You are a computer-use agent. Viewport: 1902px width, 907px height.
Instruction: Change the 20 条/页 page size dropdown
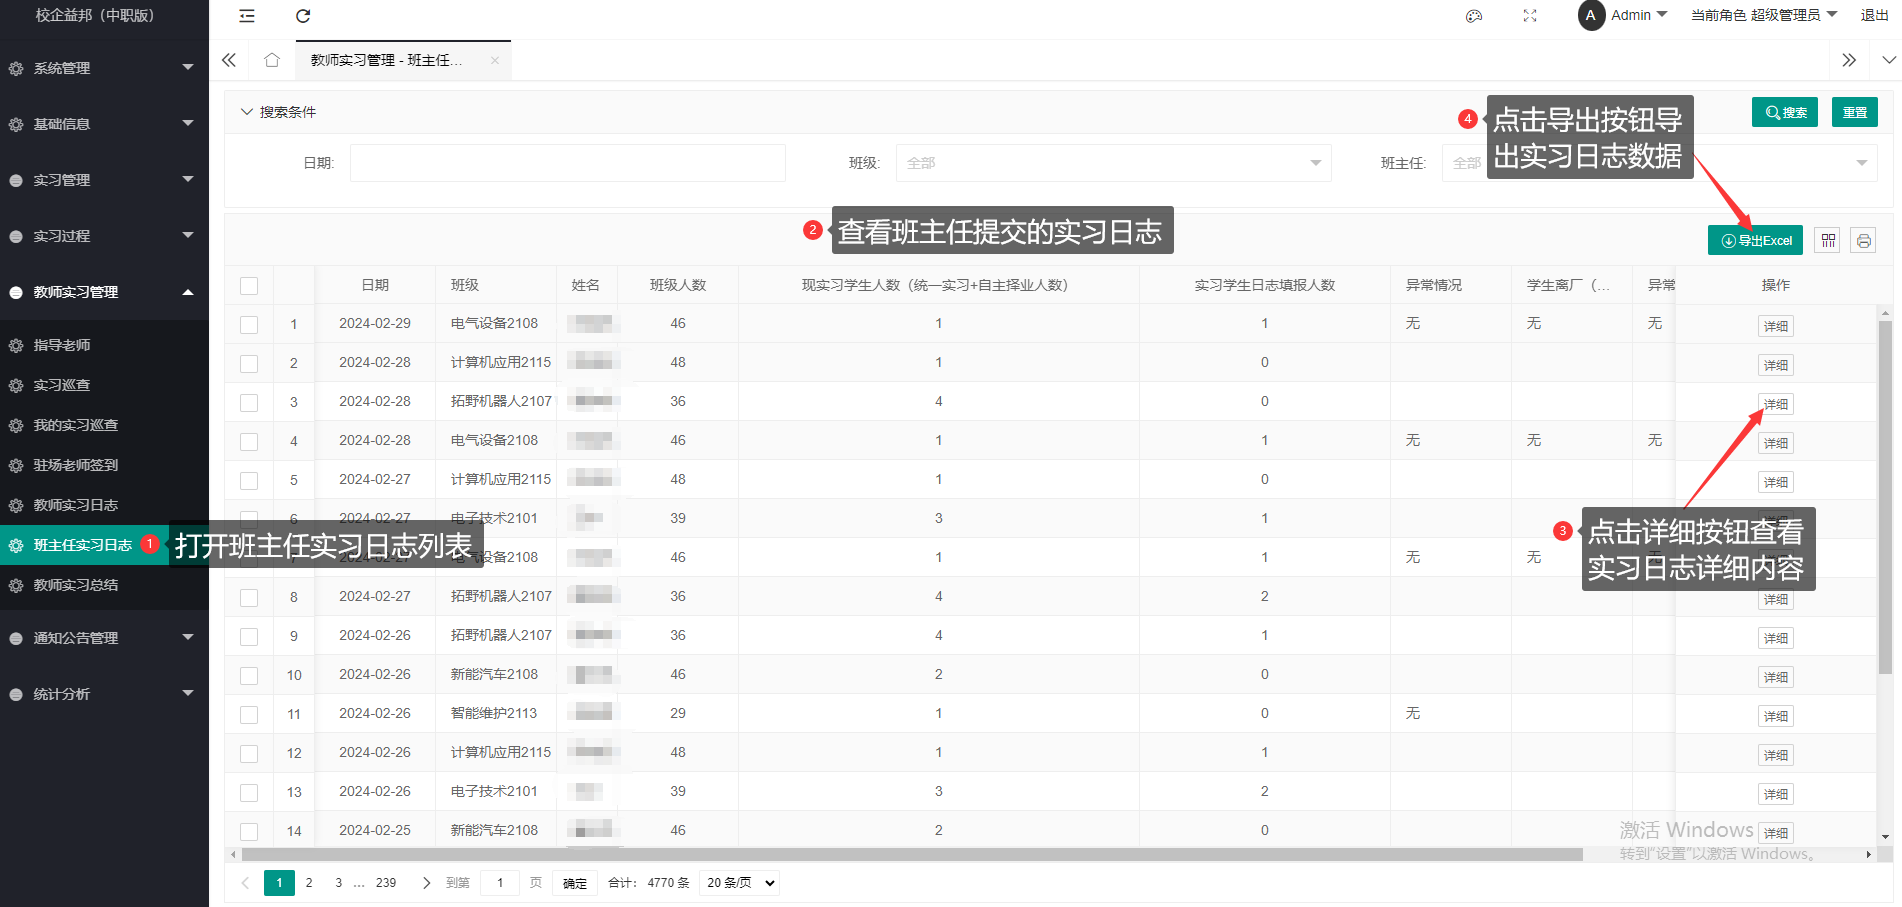click(740, 883)
